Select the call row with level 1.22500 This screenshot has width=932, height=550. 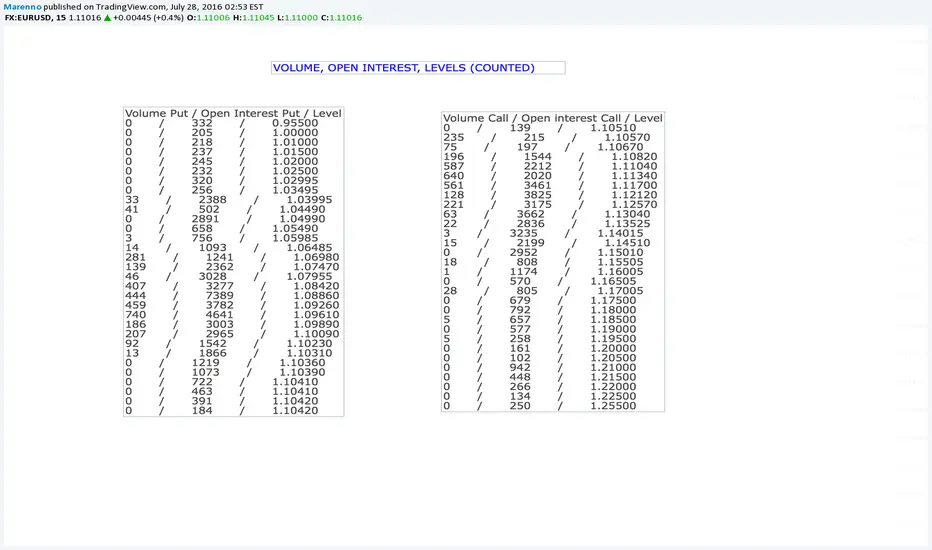540,396
